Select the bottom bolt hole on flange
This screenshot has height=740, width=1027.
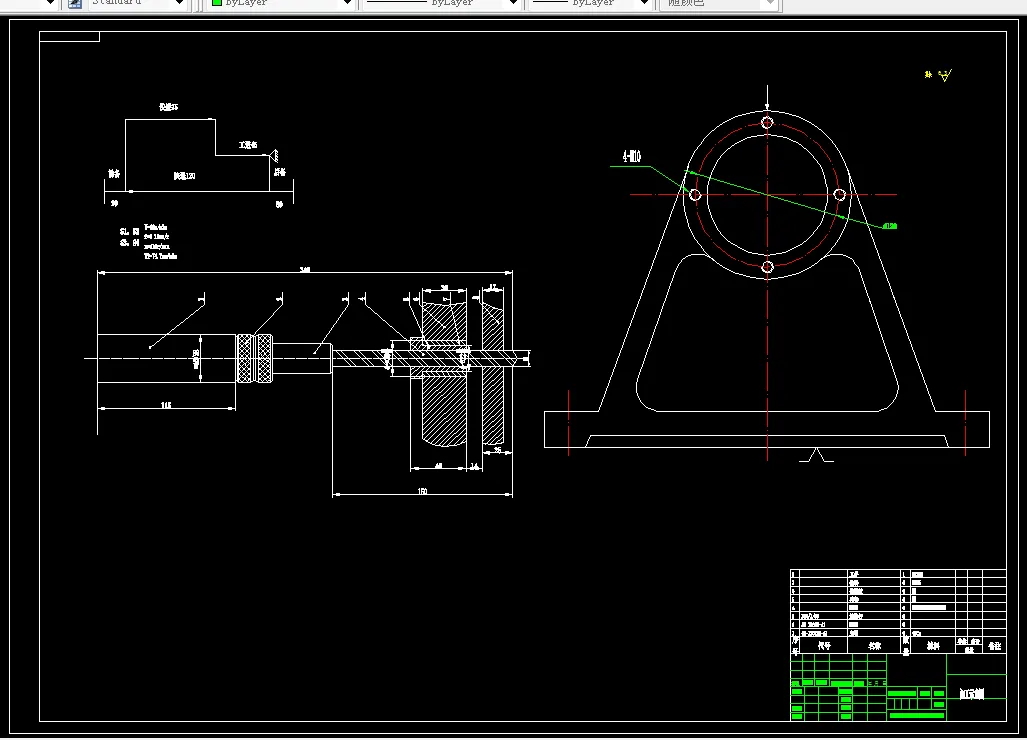click(768, 267)
